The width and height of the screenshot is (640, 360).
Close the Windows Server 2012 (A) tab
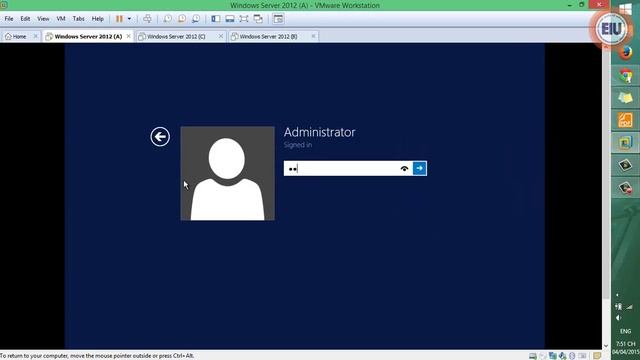pyautogui.click(x=129, y=36)
